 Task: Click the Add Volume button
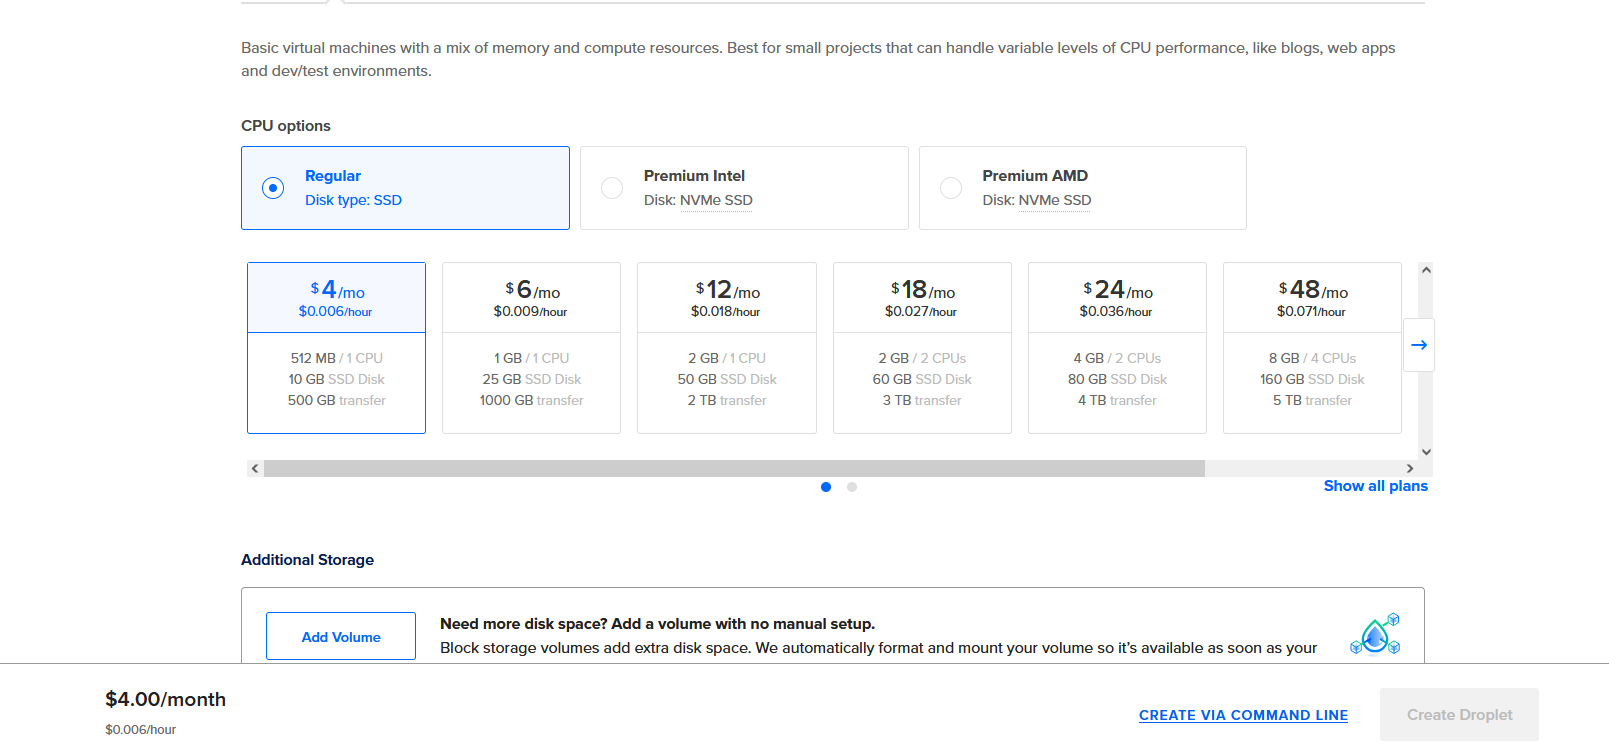[341, 637]
